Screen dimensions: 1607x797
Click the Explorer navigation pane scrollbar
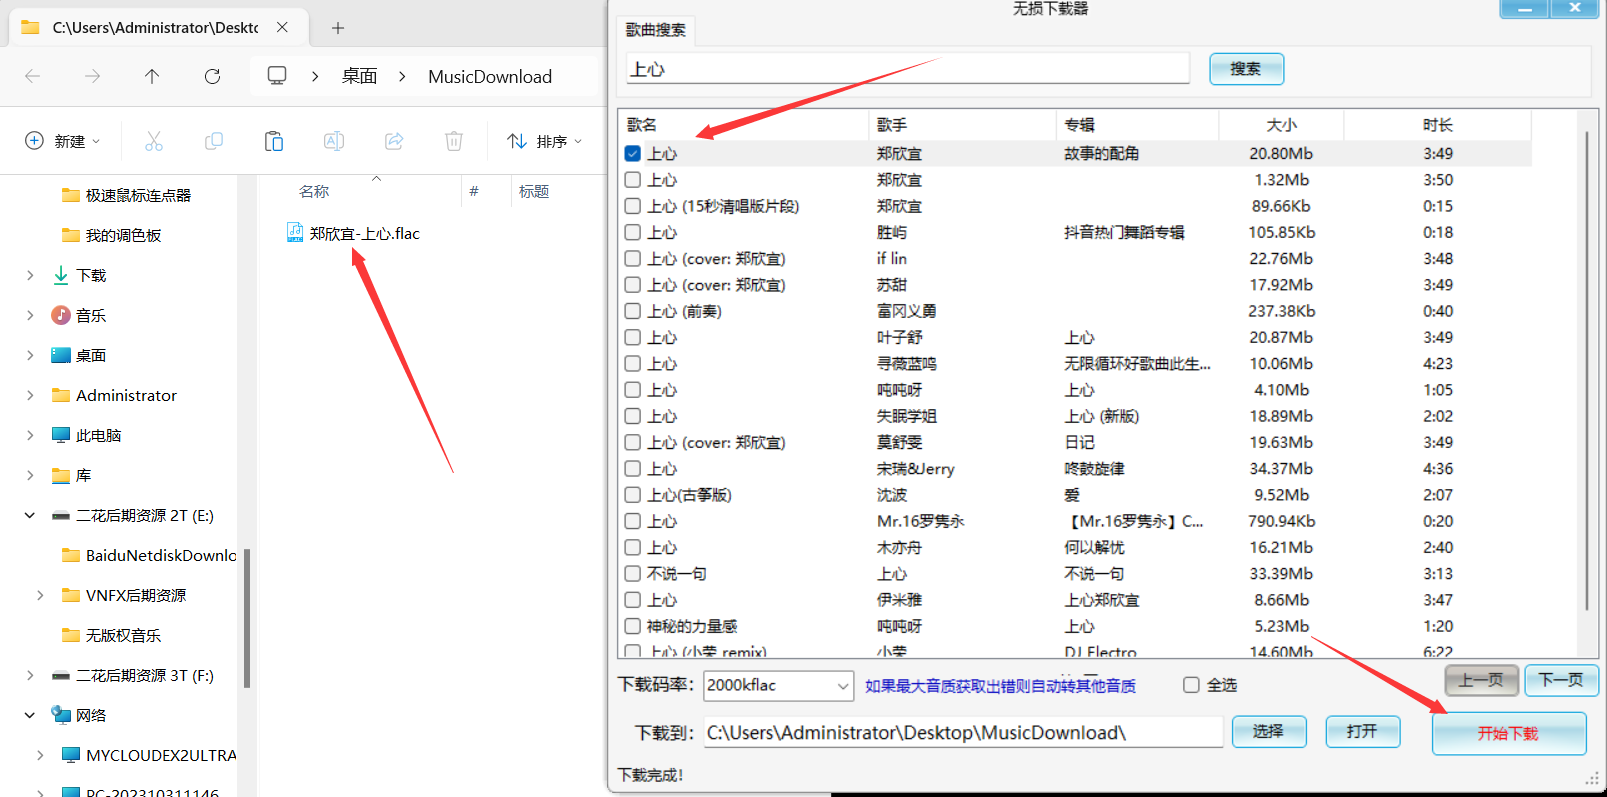246,618
